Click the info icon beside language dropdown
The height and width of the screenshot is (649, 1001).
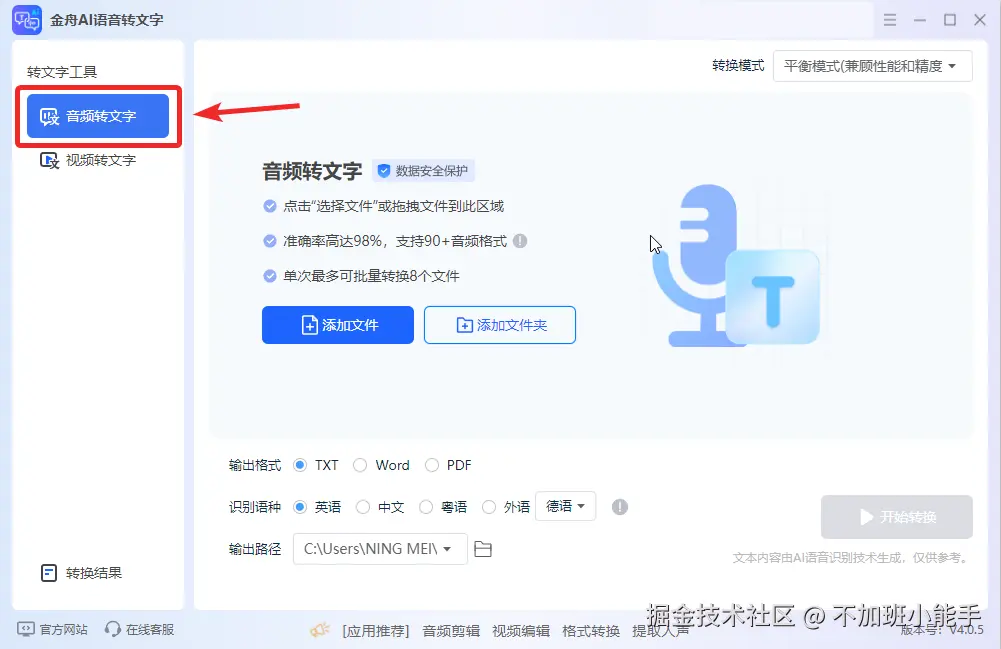click(x=620, y=507)
